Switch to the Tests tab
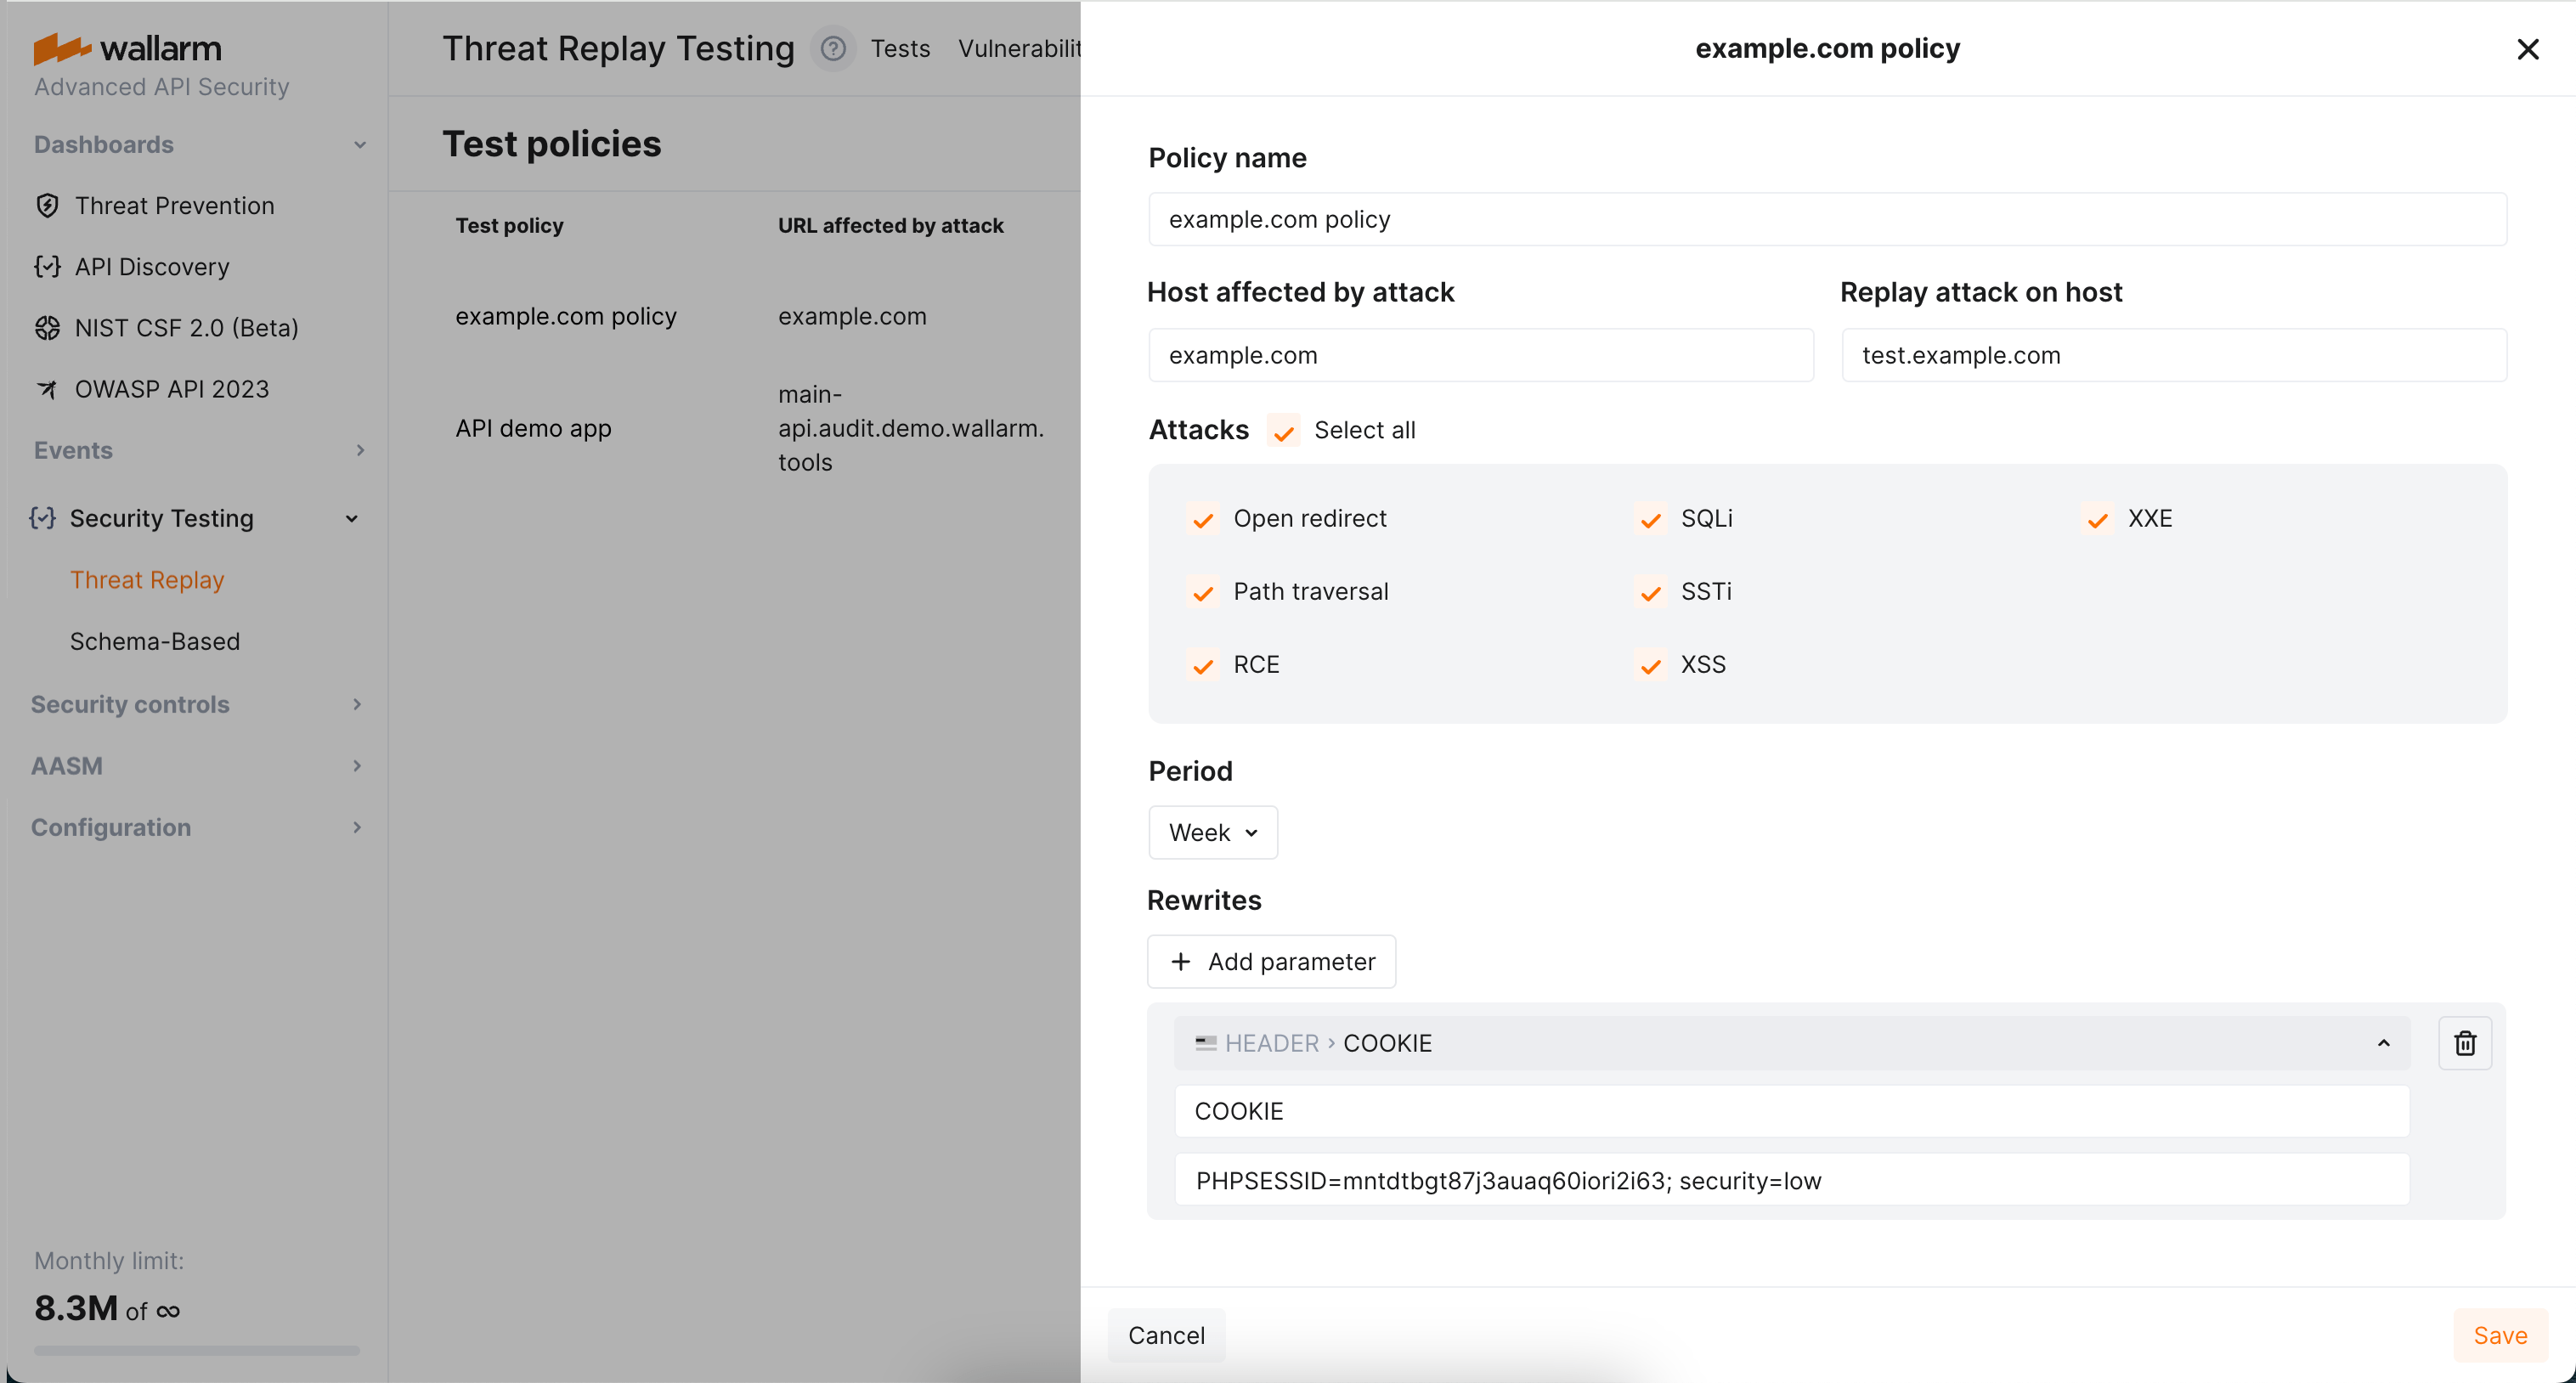The image size is (2576, 1383). (x=900, y=48)
